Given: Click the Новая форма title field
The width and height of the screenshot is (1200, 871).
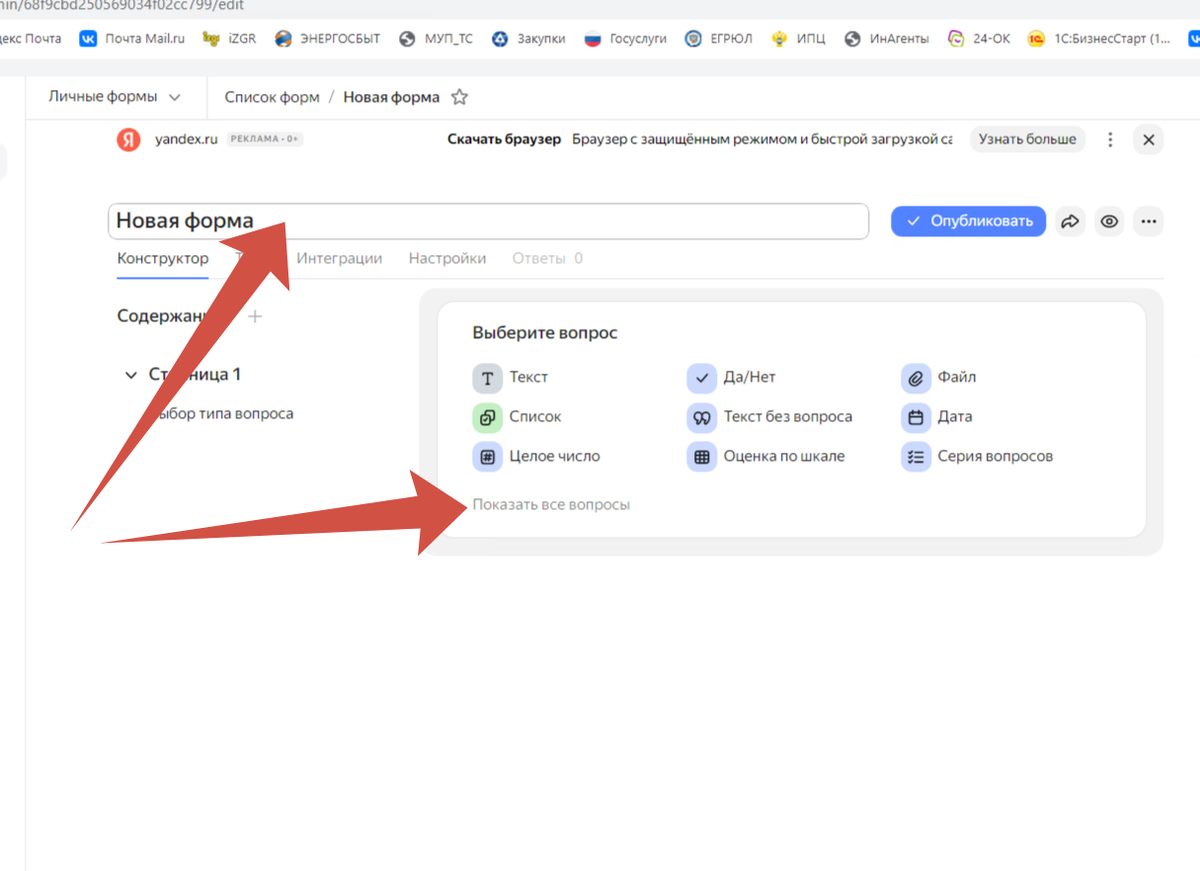Looking at the screenshot, I should point(488,221).
